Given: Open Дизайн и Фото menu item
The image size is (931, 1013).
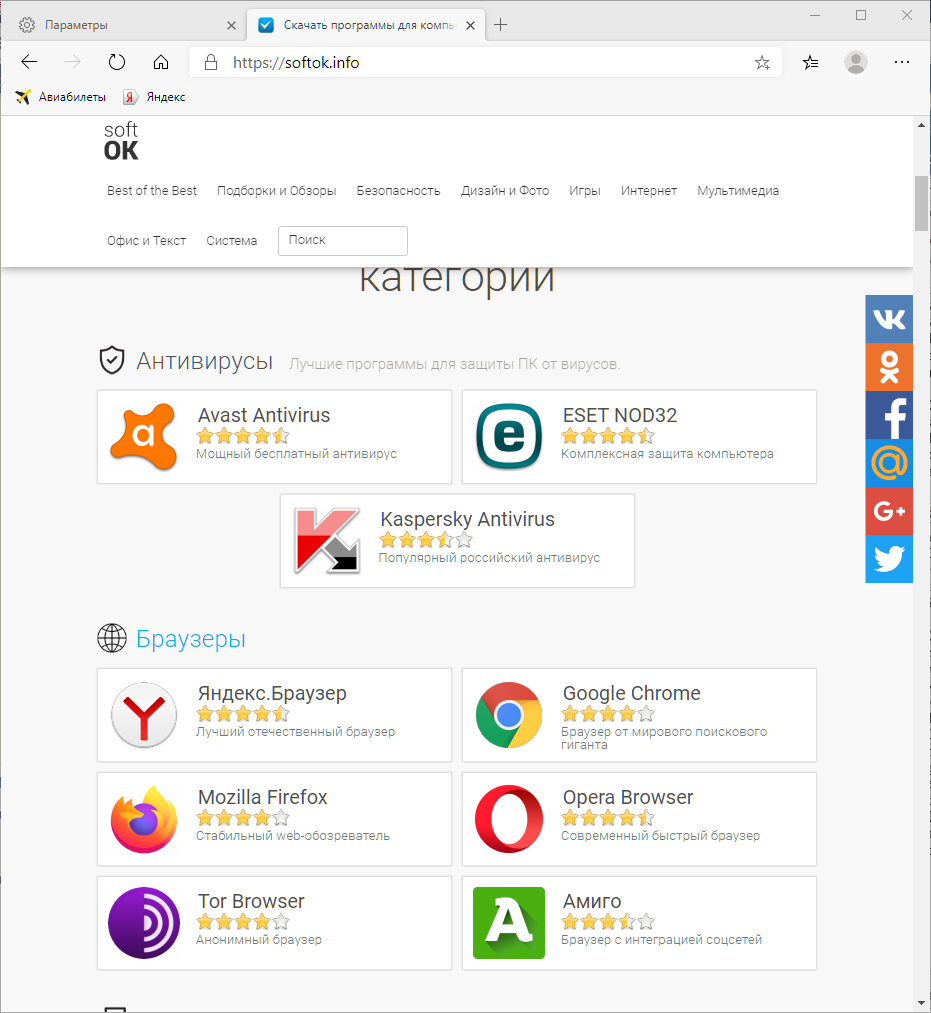Looking at the screenshot, I should [x=505, y=191].
